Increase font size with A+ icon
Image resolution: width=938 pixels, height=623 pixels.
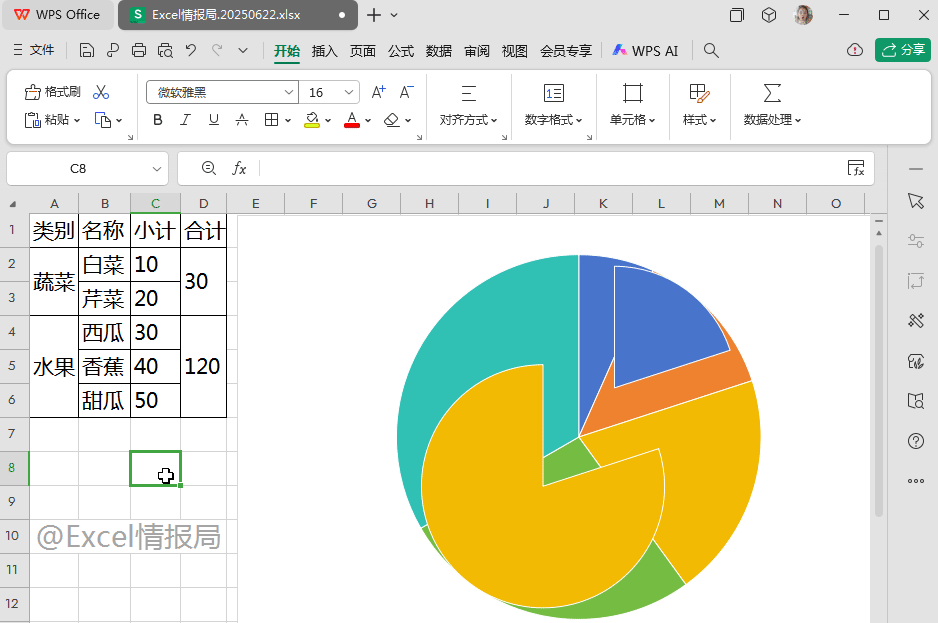379,92
